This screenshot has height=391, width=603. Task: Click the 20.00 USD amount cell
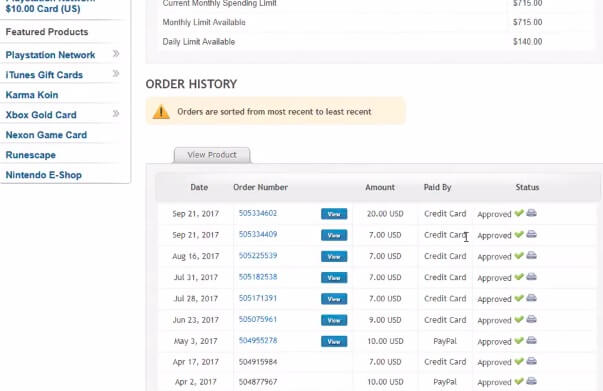[385, 214]
